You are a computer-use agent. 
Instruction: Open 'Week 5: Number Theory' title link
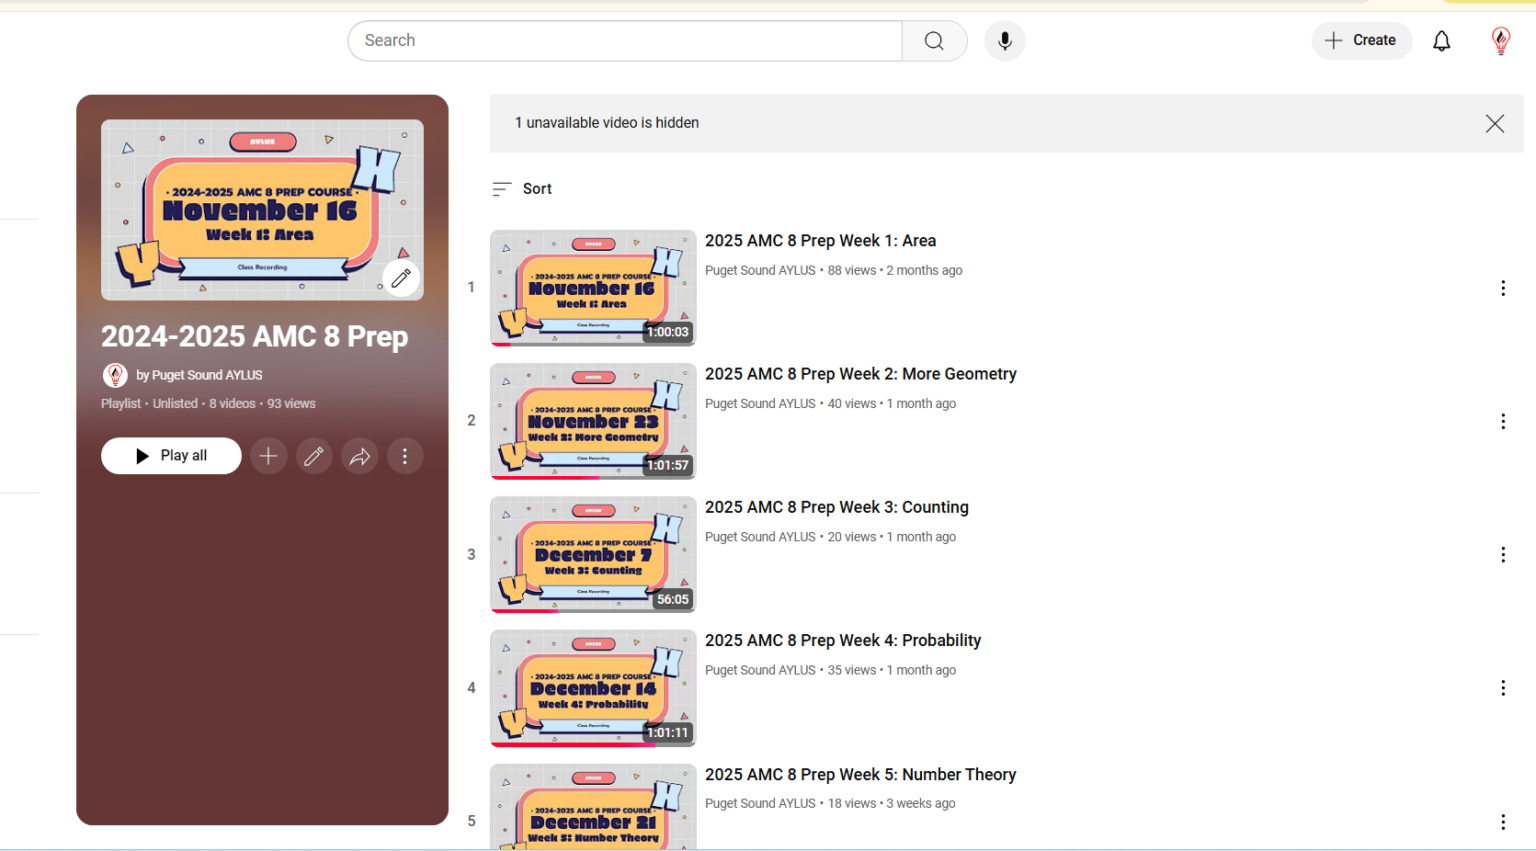(x=860, y=775)
